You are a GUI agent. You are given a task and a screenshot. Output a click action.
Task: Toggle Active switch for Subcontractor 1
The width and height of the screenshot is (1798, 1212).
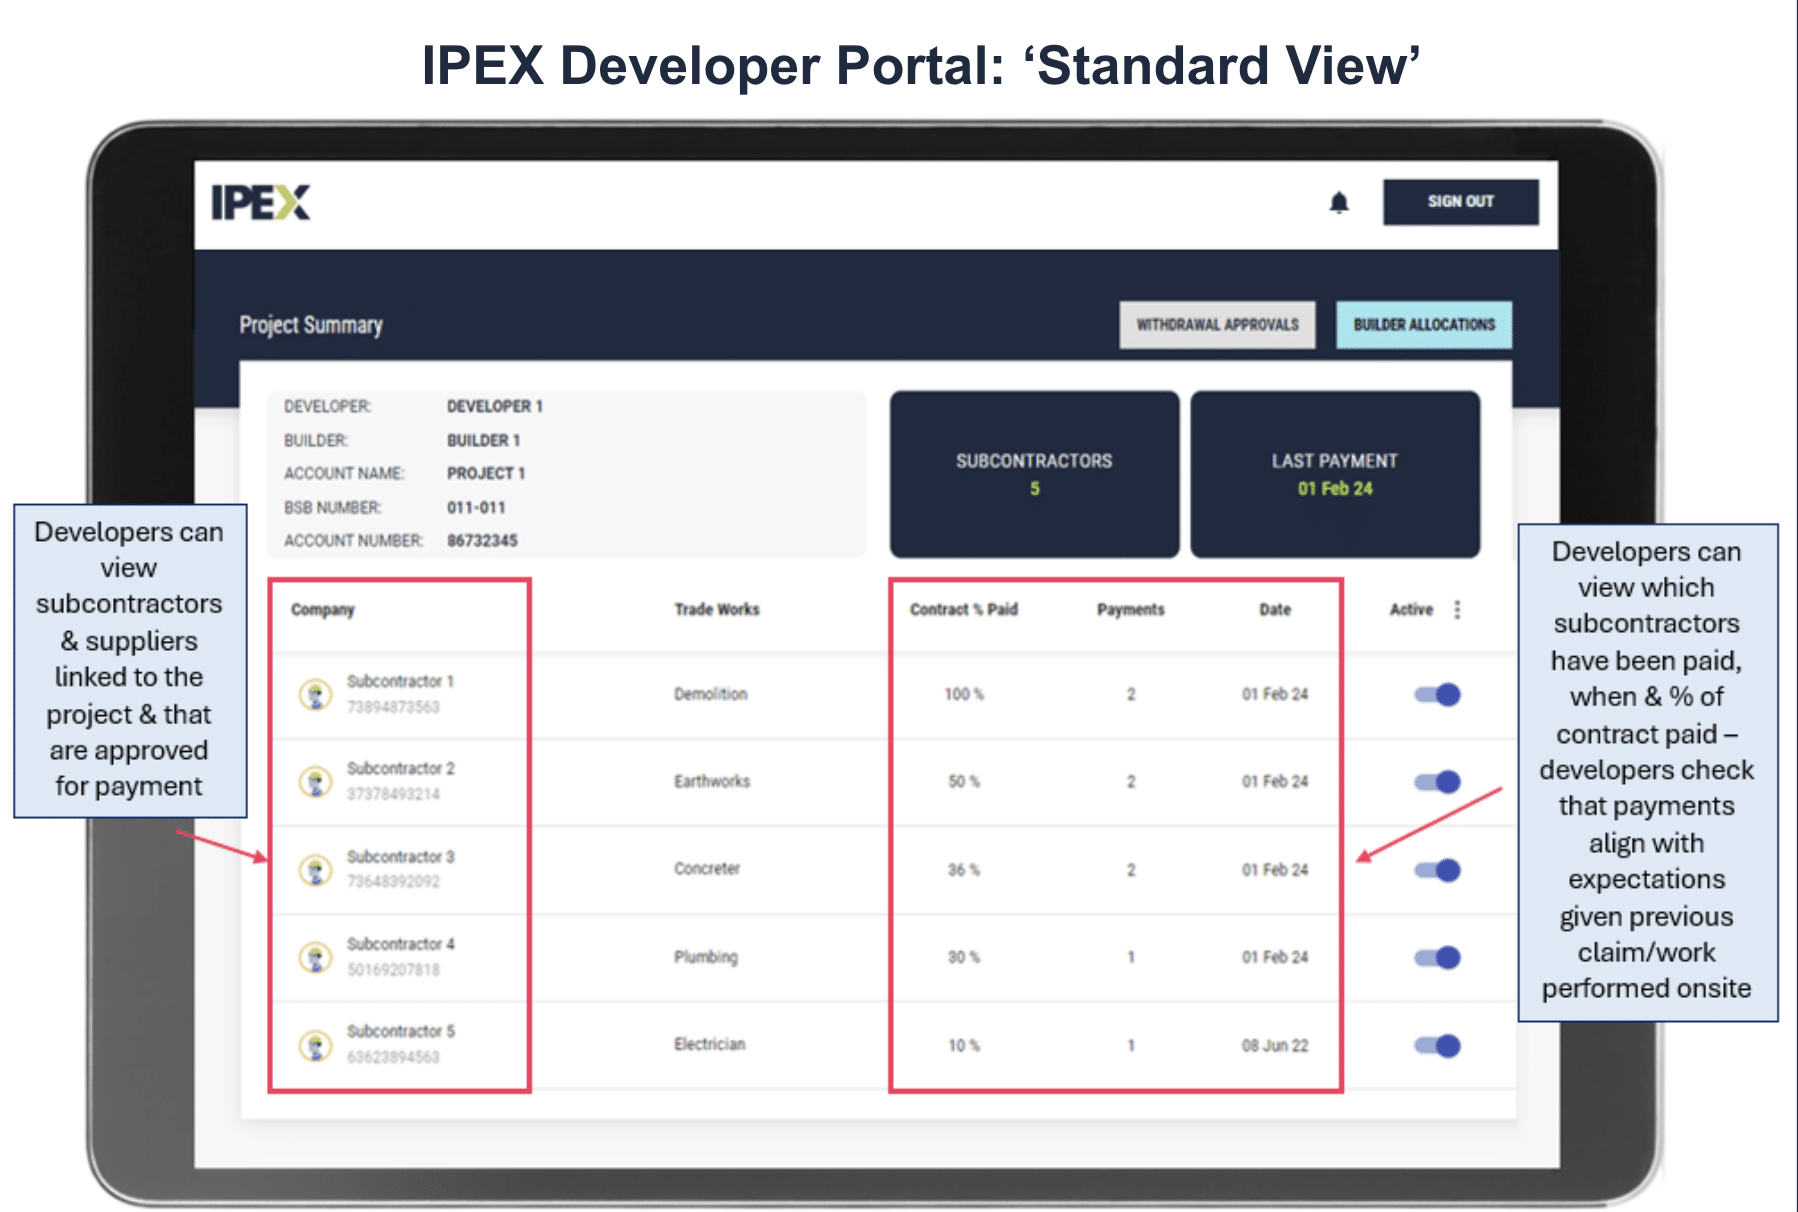pos(1437,694)
